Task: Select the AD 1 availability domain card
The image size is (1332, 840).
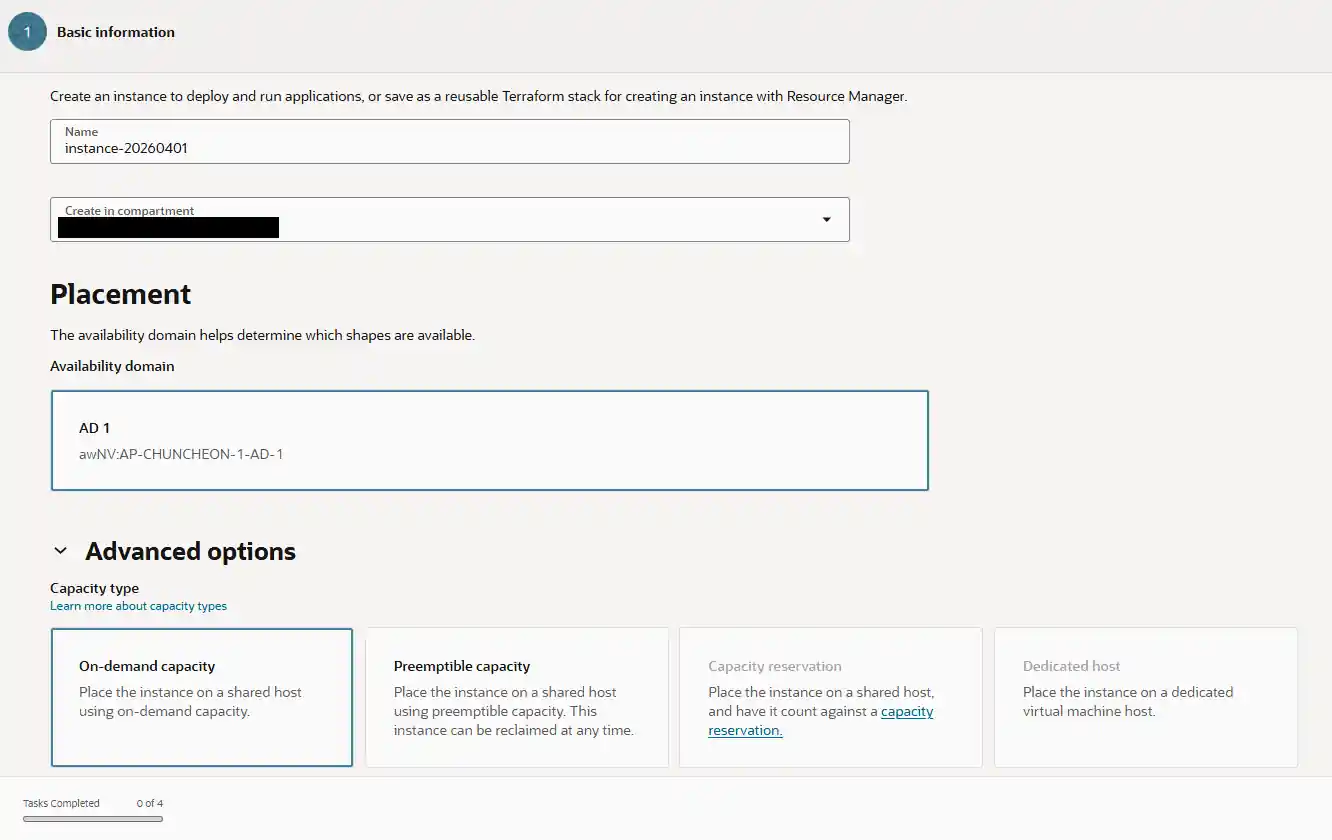Action: (x=489, y=440)
